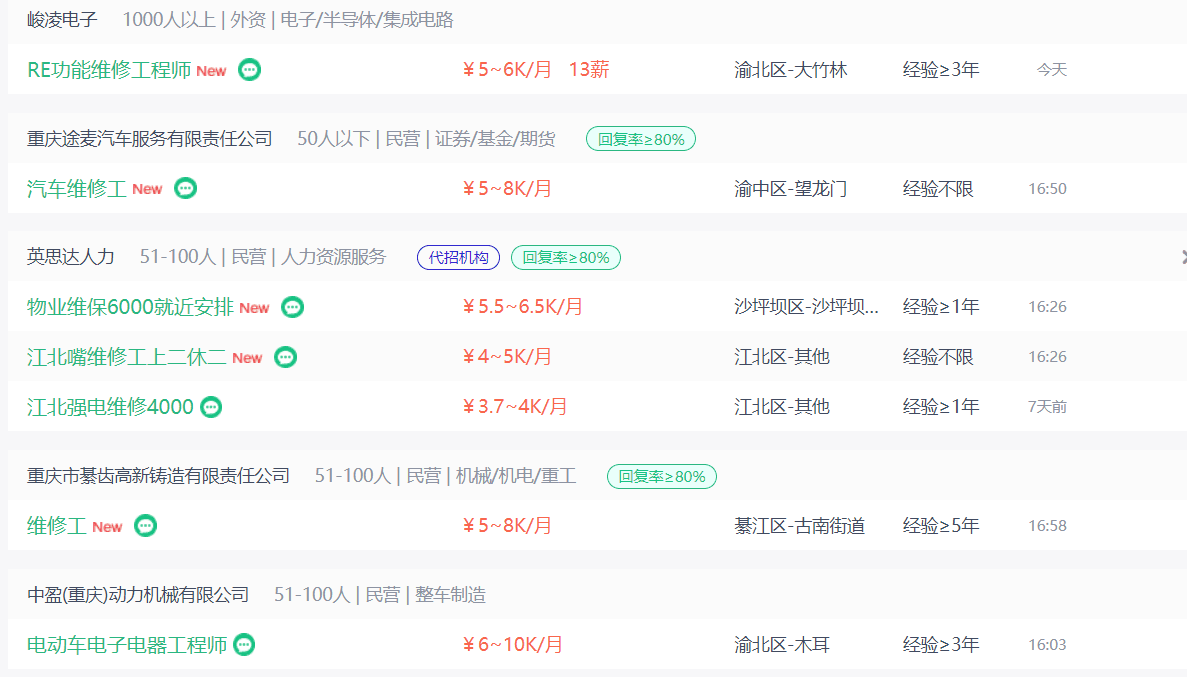The width and height of the screenshot is (1187, 677).
Task: Start chat for 物业维保6000就近安排 job
Action: coord(292,307)
